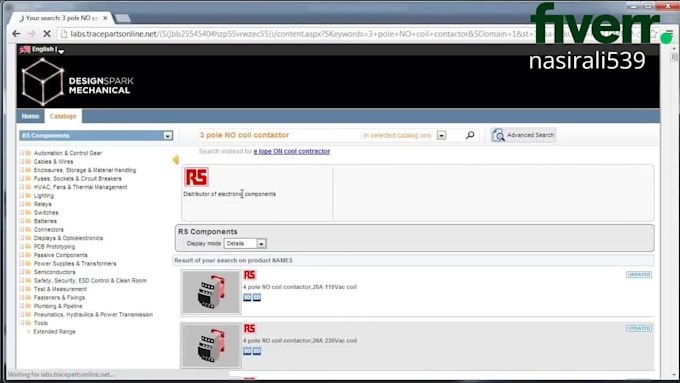Select Safety, Security, ESD Control & Clean Room
The height and width of the screenshot is (383, 680).
click(x=90, y=281)
